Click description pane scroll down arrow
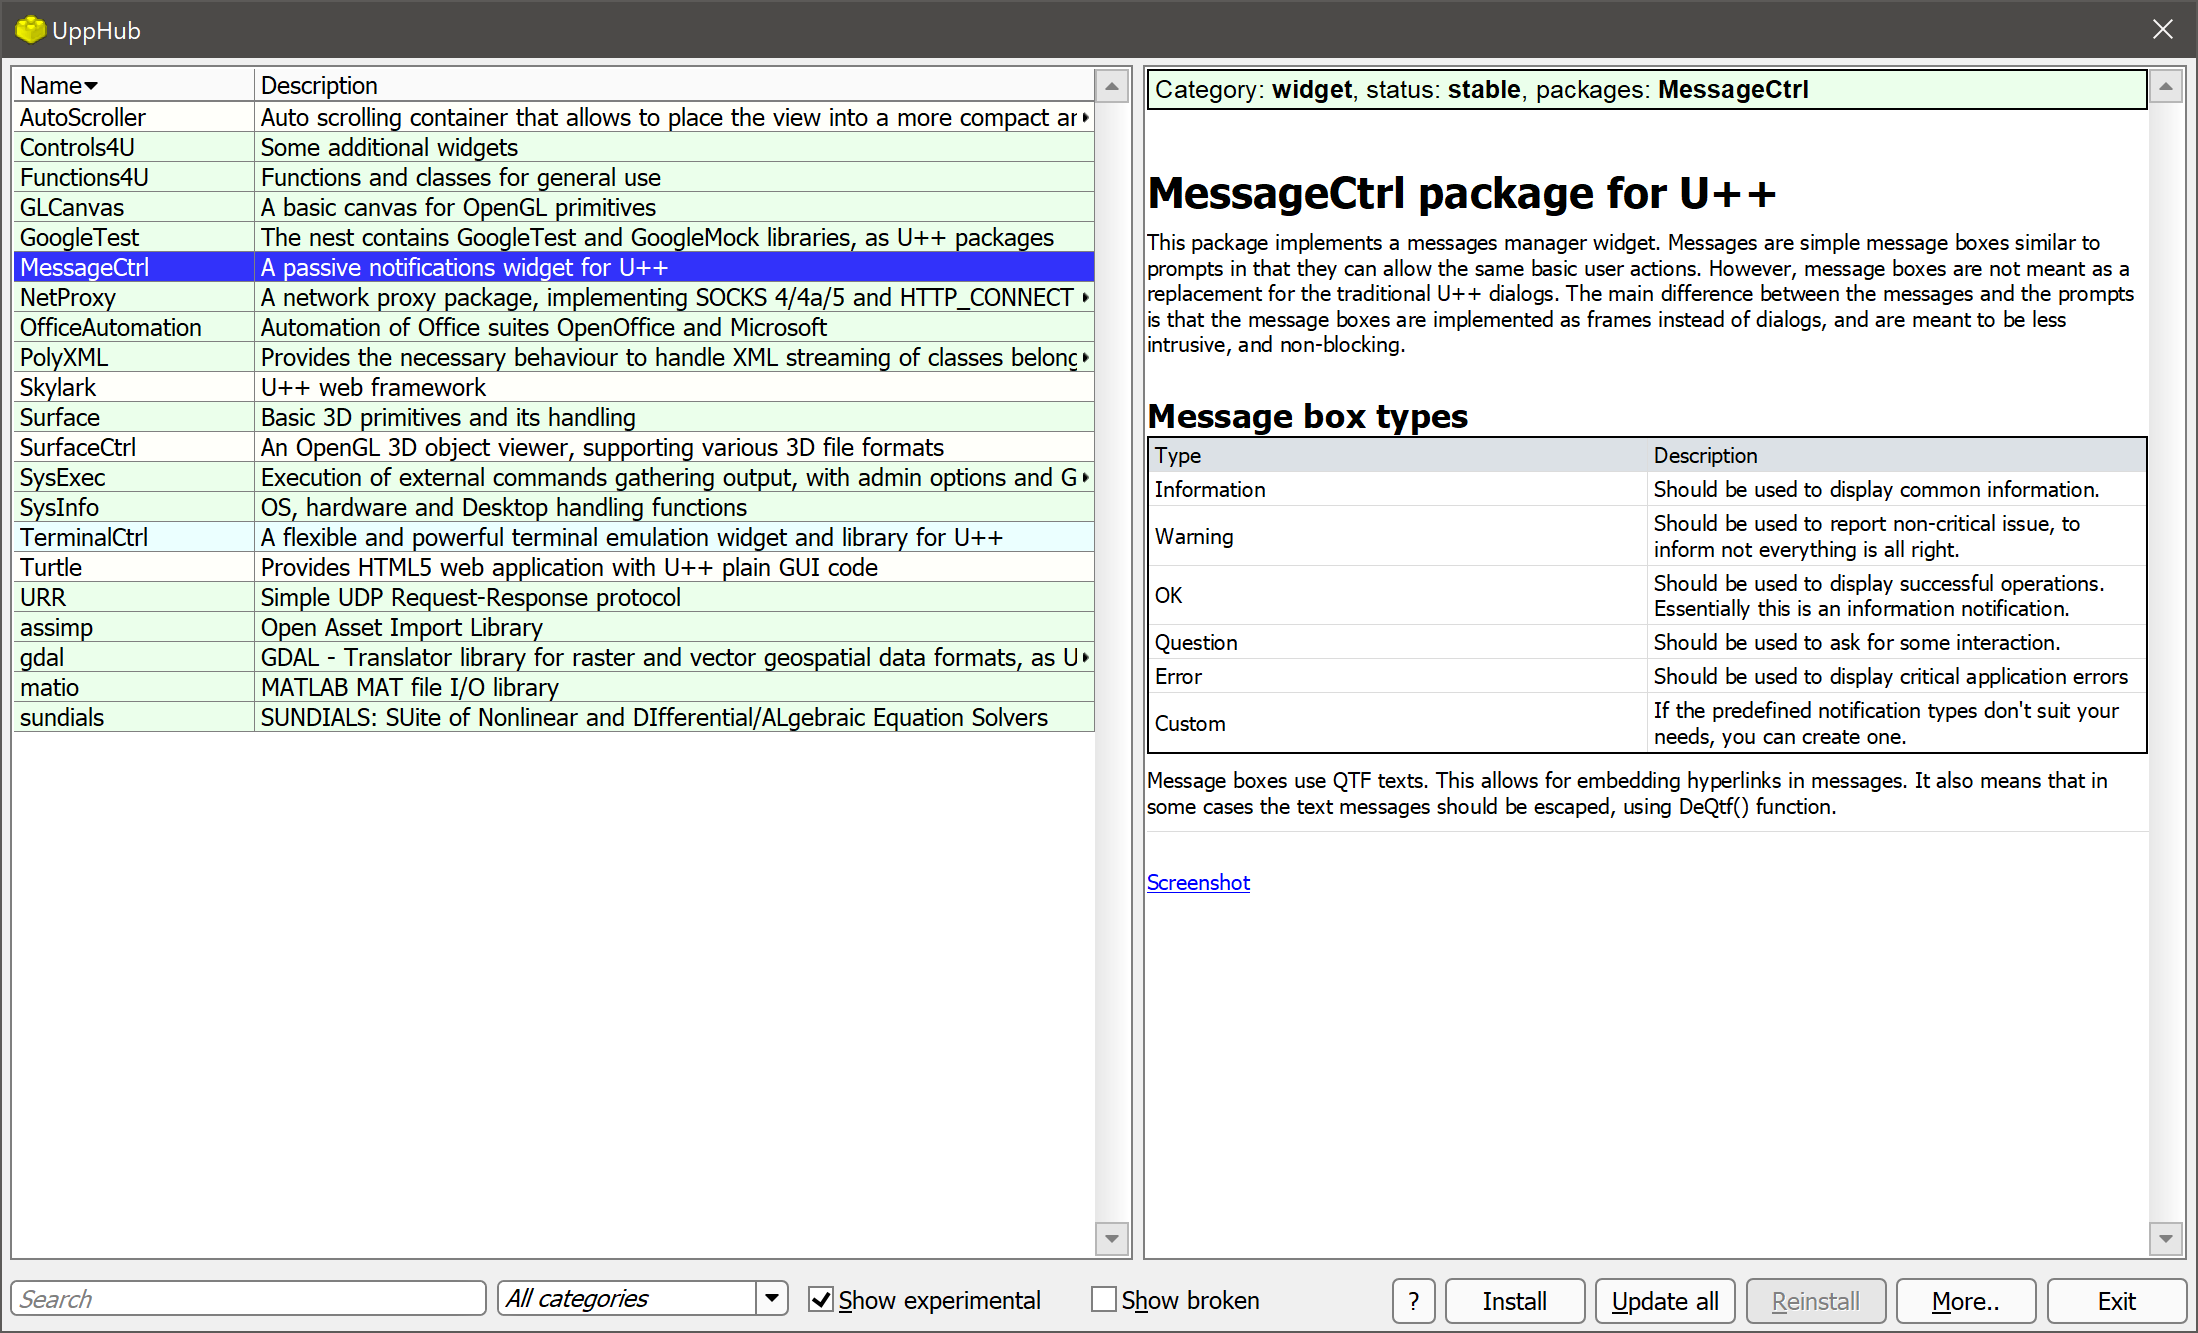The width and height of the screenshot is (2198, 1333). (2165, 1239)
